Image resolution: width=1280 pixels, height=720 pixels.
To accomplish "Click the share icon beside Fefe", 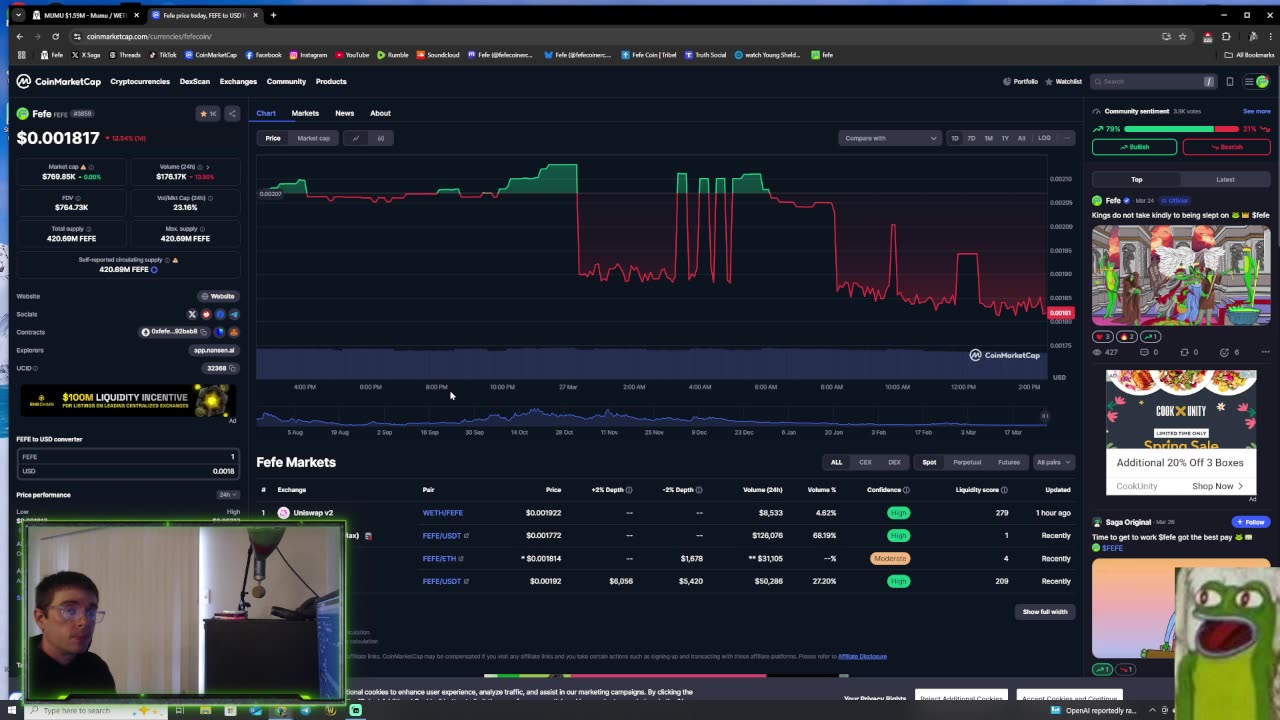I will click(232, 113).
